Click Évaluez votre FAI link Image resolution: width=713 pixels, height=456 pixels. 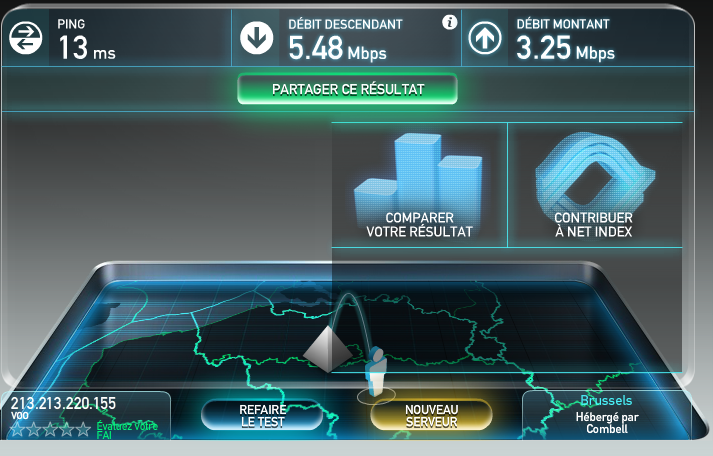tap(127, 430)
